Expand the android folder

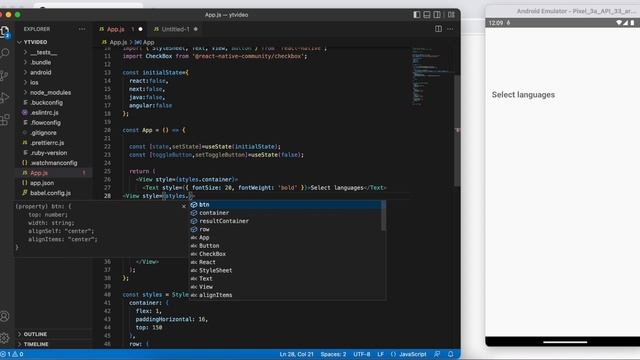[x=40, y=72]
